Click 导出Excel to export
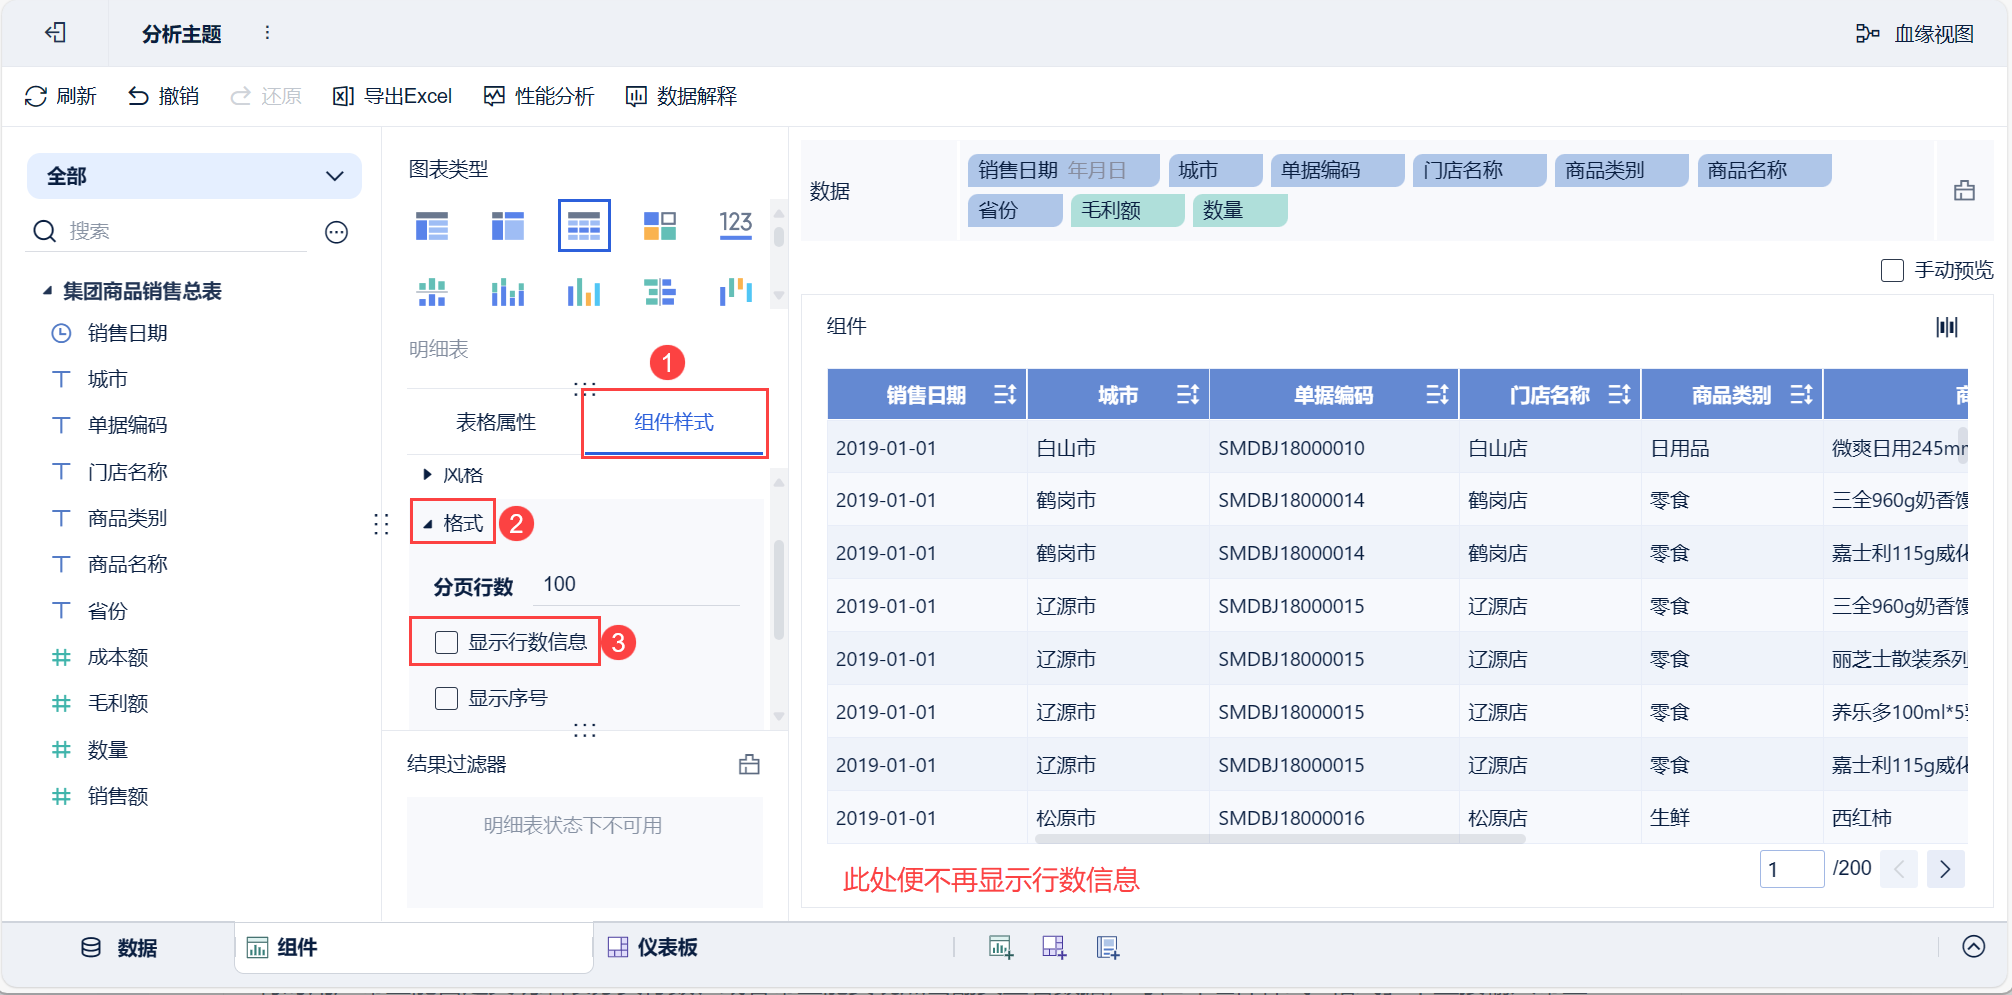This screenshot has width=2012, height=995. 392,96
